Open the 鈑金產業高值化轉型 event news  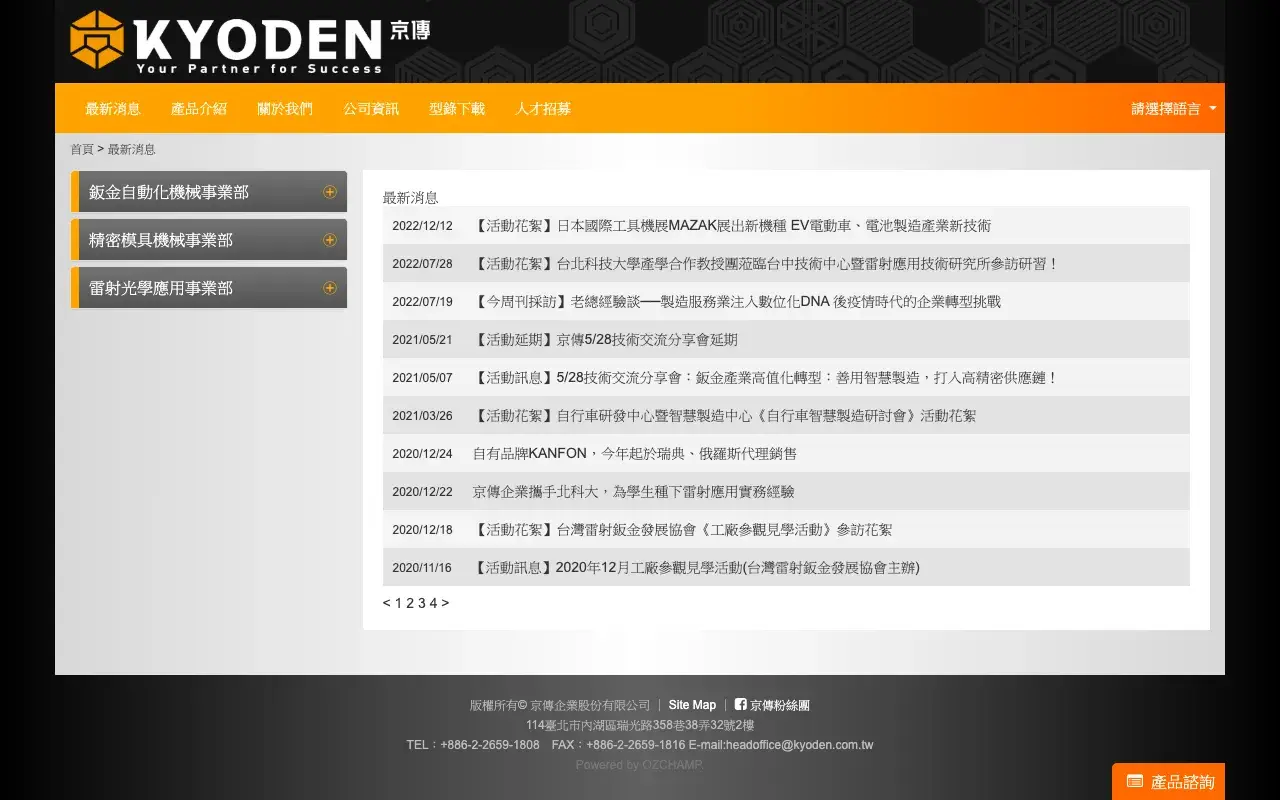(766, 378)
